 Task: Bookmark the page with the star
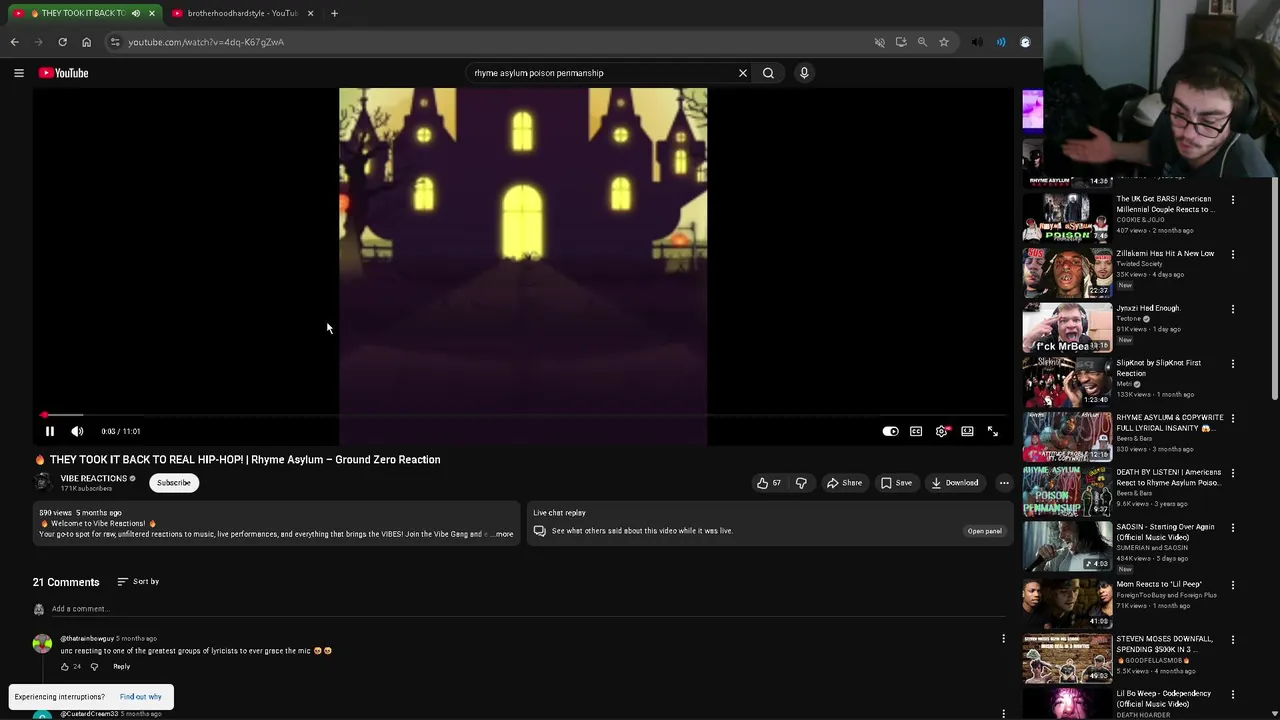(x=943, y=42)
